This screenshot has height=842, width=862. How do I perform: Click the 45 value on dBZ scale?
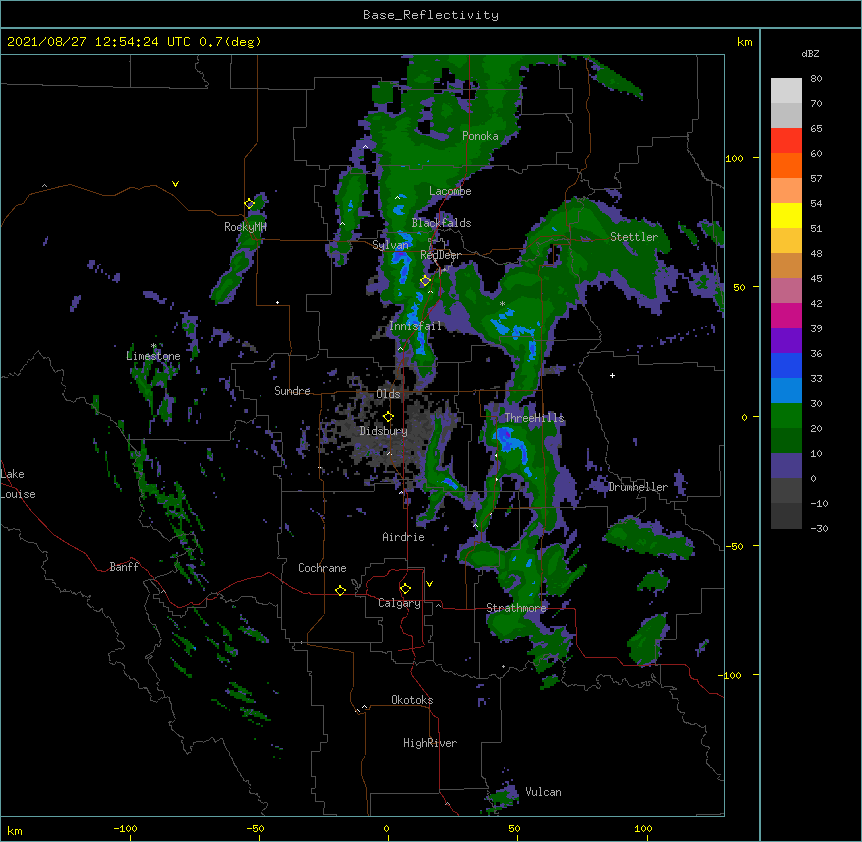pos(816,278)
